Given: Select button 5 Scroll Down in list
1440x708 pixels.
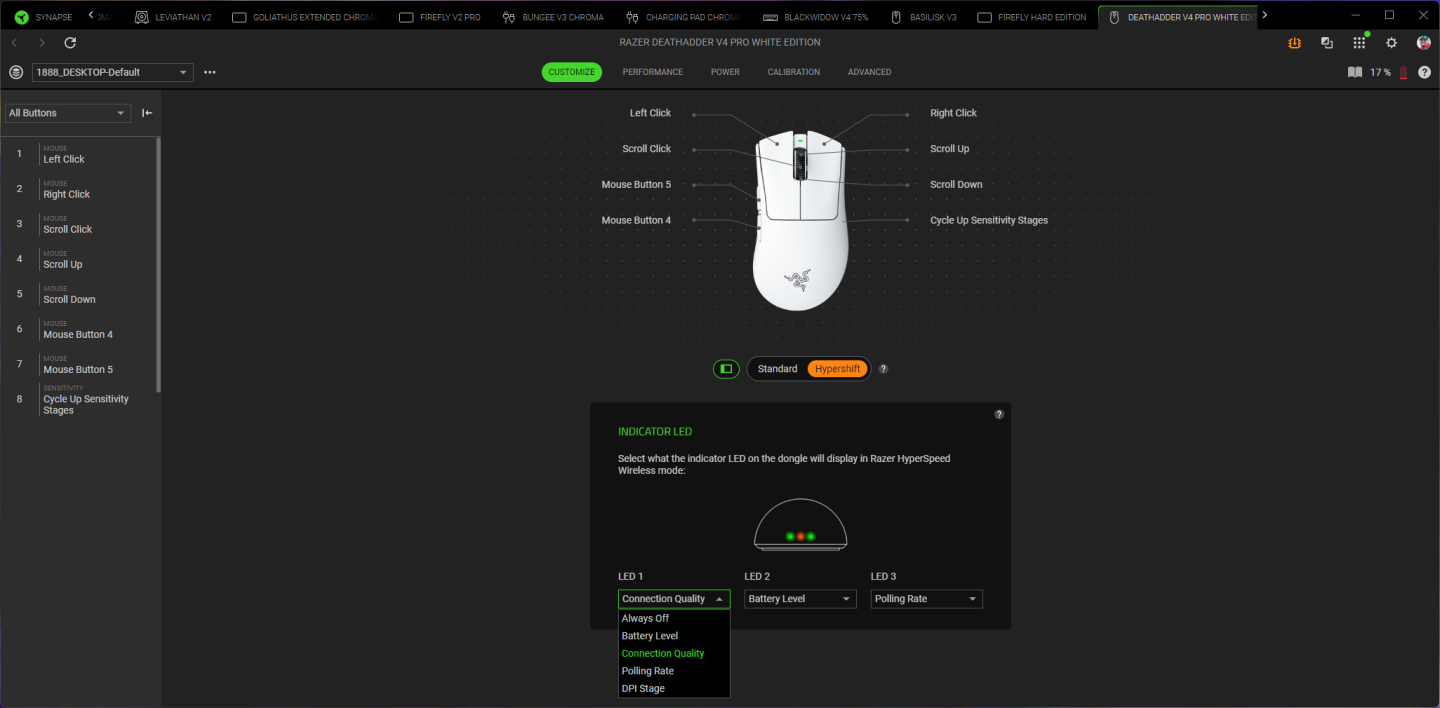Looking at the screenshot, I should [78, 294].
